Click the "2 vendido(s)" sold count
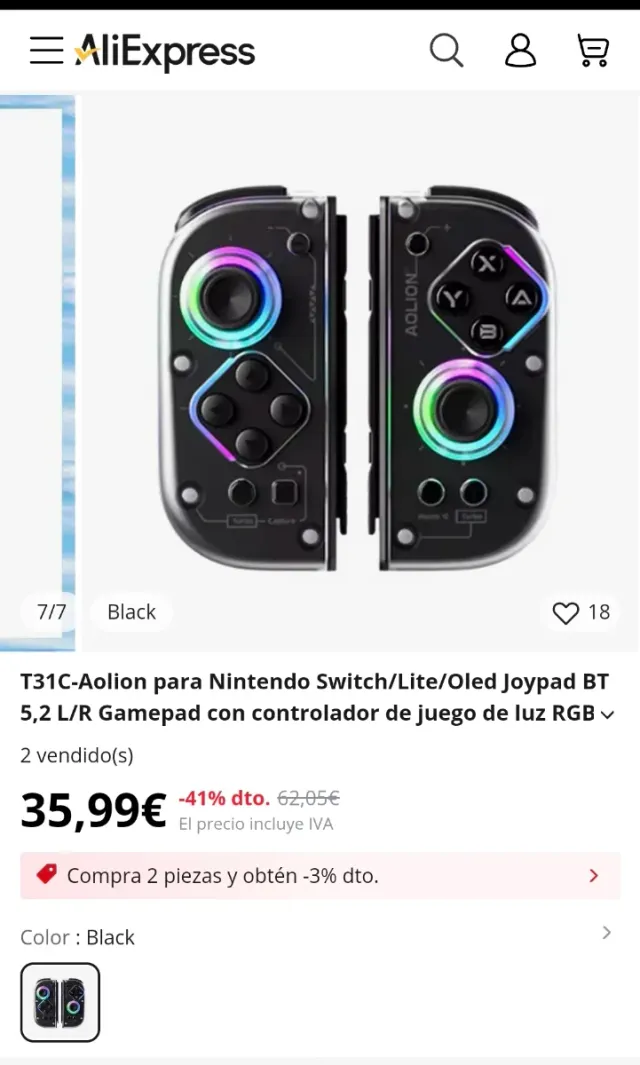640x1065 pixels. pyautogui.click(x=77, y=755)
